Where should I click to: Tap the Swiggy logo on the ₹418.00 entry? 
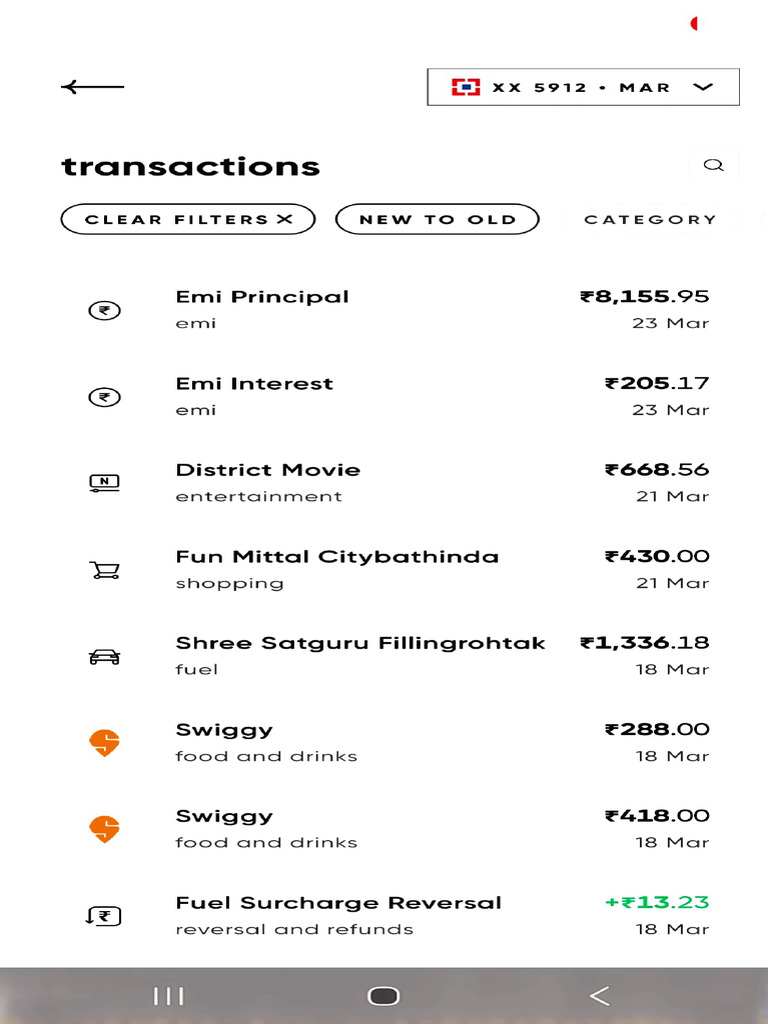coord(104,829)
